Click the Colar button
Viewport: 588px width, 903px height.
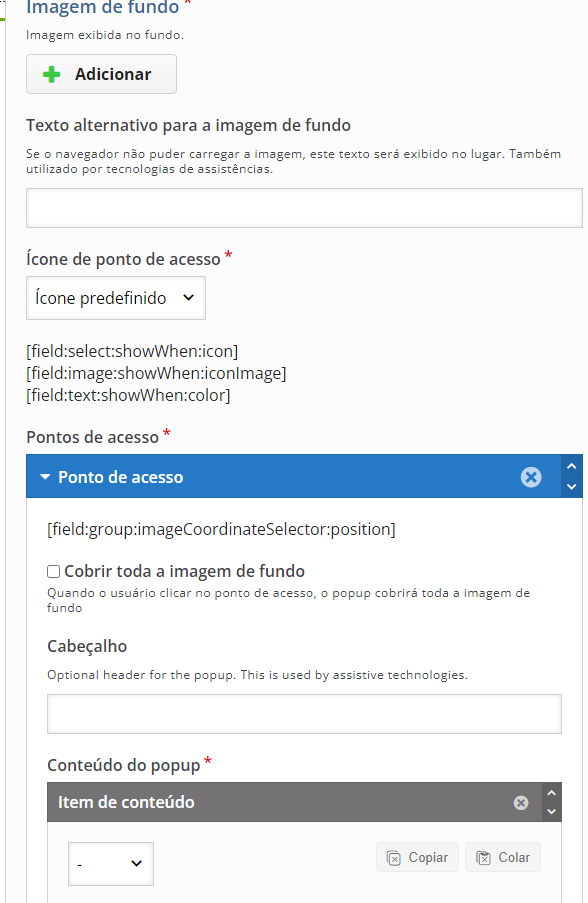(503, 858)
